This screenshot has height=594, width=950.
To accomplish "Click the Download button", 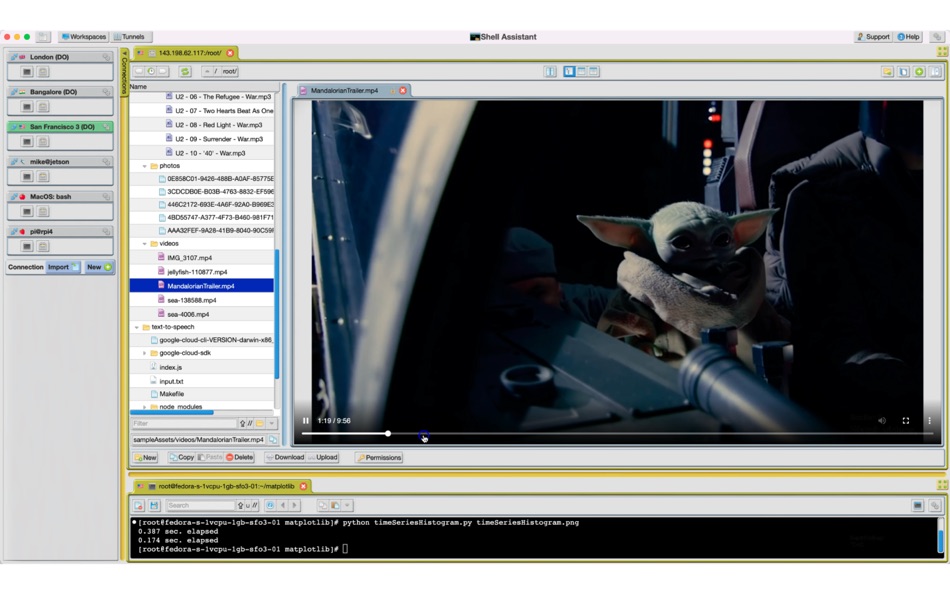I will 285,458.
